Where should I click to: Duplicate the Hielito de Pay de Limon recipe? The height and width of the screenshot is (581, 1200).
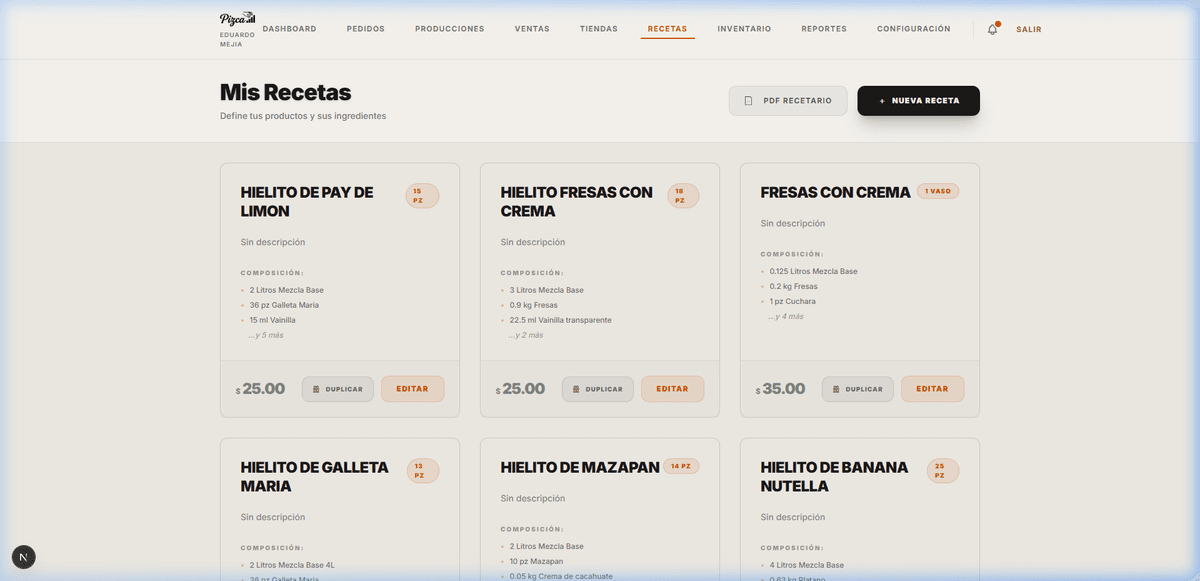(338, 389)
